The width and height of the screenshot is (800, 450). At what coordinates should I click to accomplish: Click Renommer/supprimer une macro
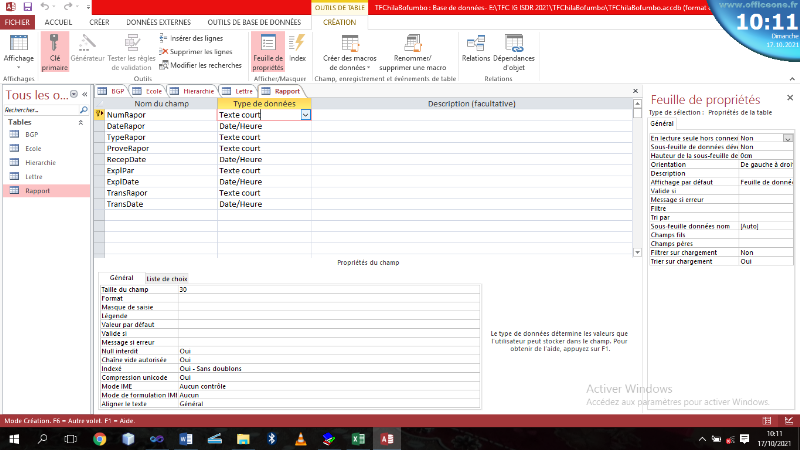[413, 50]
